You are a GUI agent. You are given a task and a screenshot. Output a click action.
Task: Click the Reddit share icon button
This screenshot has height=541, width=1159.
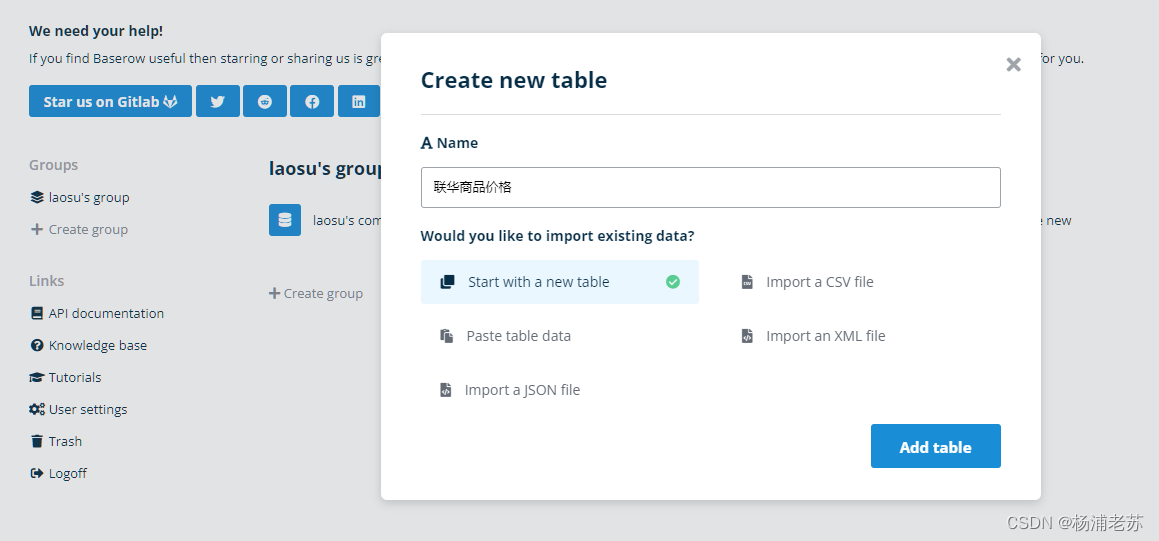click(x=265, y=101)
